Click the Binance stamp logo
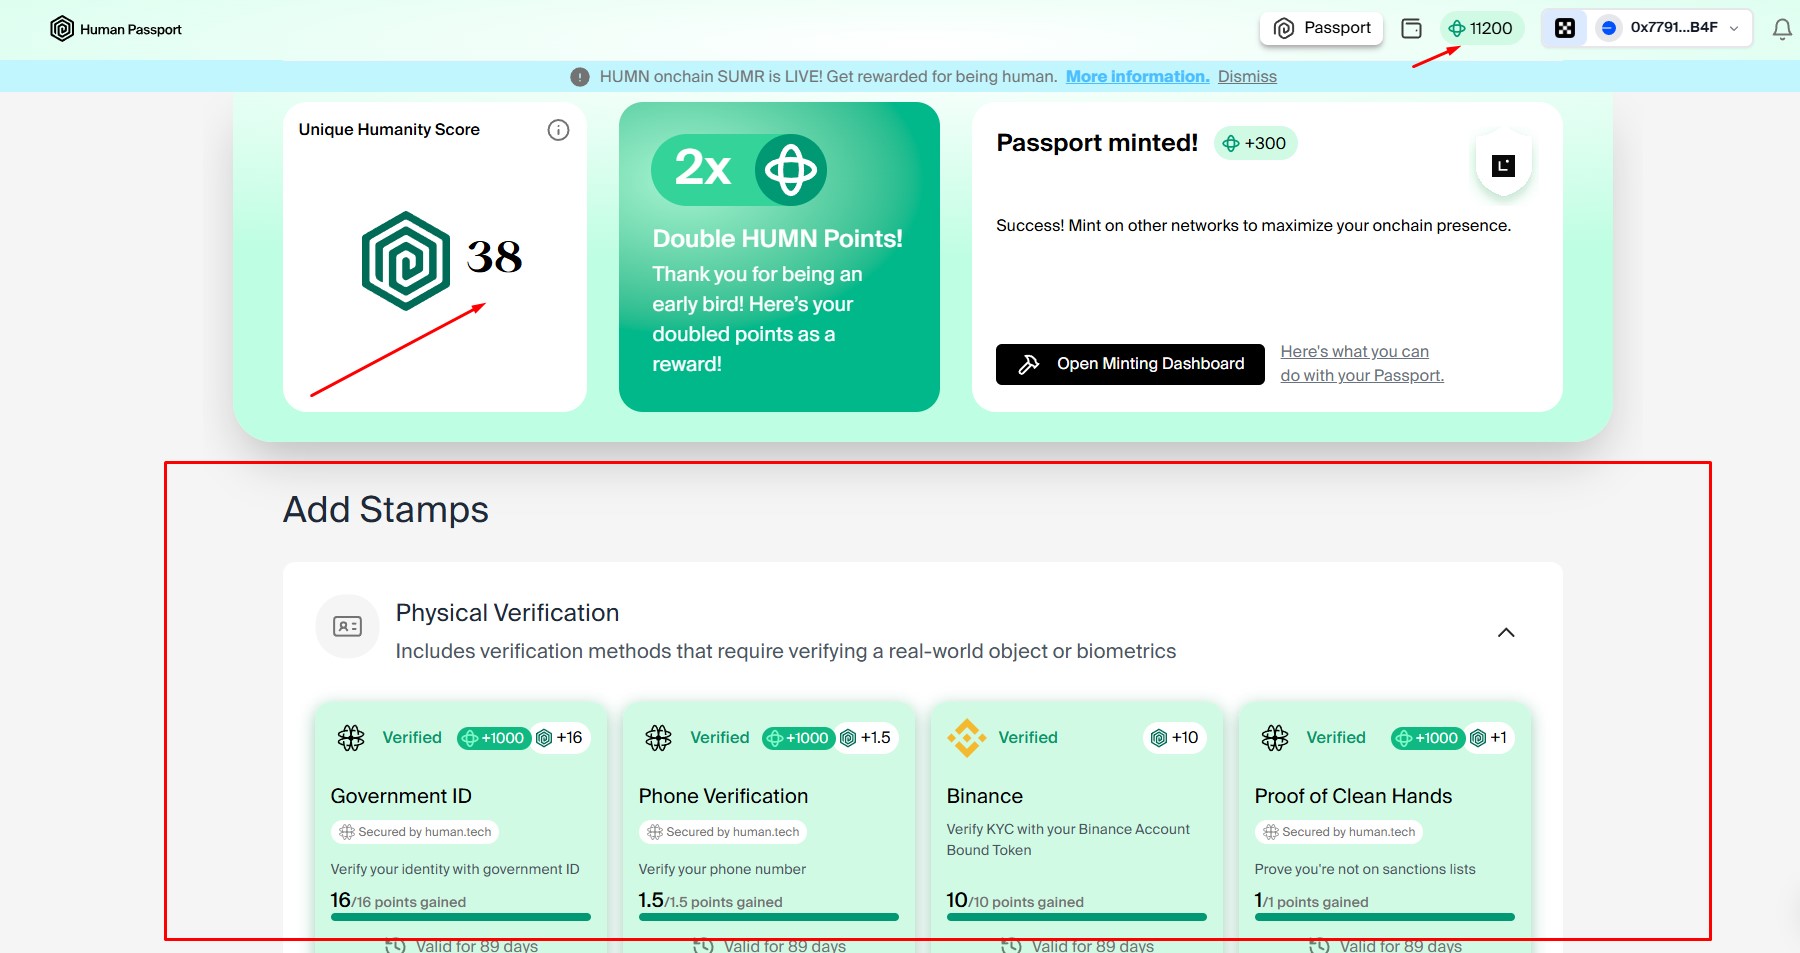This screenshot has width=1800, height=953. pyautogui.click(x=966, y=738)
